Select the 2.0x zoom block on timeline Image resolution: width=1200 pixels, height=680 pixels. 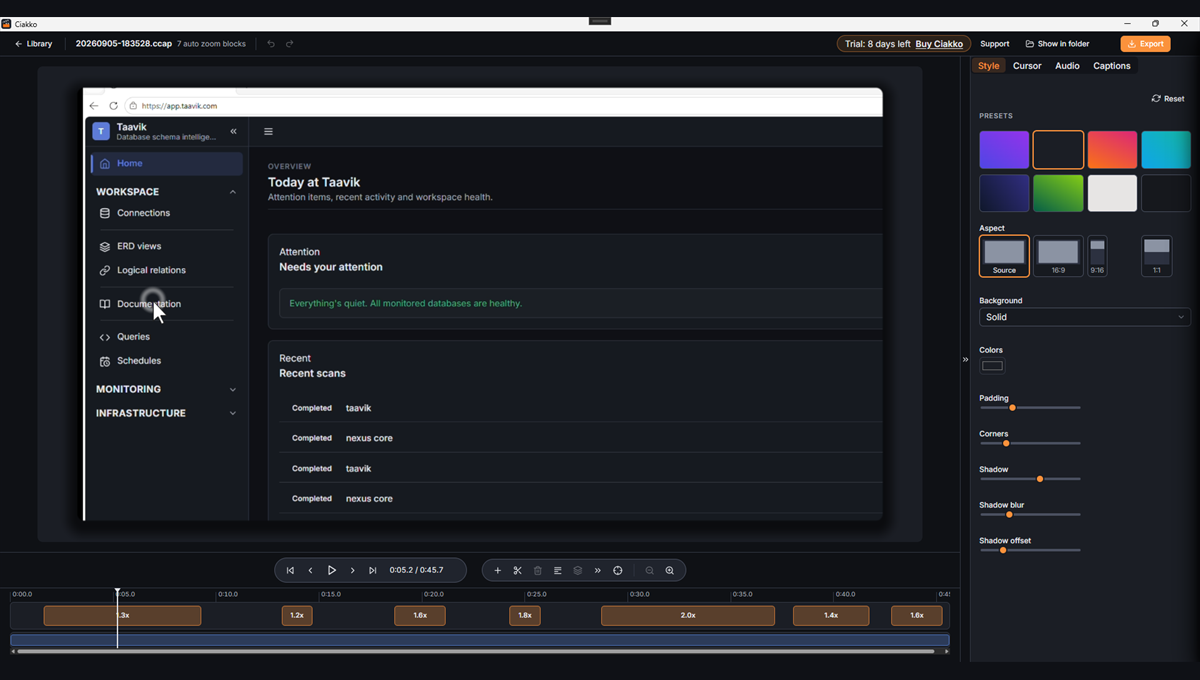click(688, 616)
